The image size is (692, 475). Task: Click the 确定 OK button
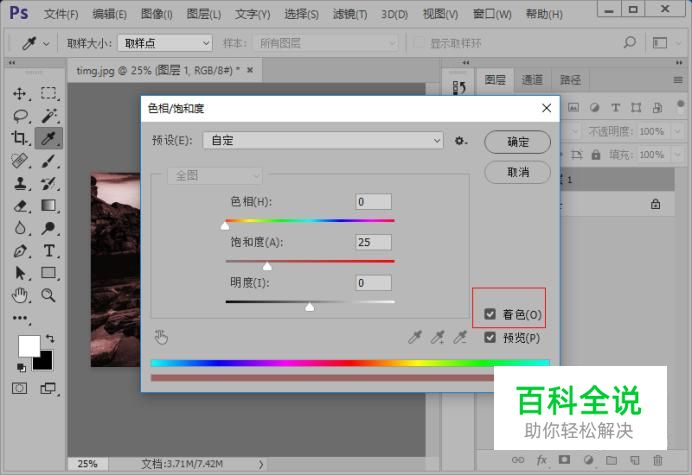517,142
